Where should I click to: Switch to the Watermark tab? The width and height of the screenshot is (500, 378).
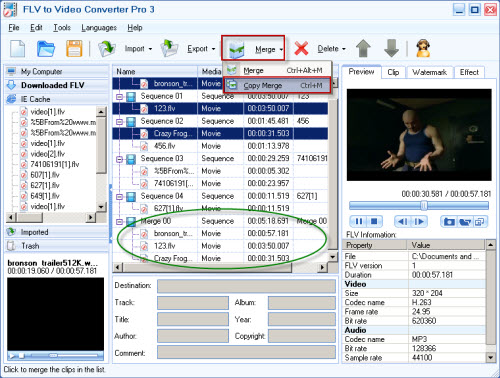click(429, 72)
